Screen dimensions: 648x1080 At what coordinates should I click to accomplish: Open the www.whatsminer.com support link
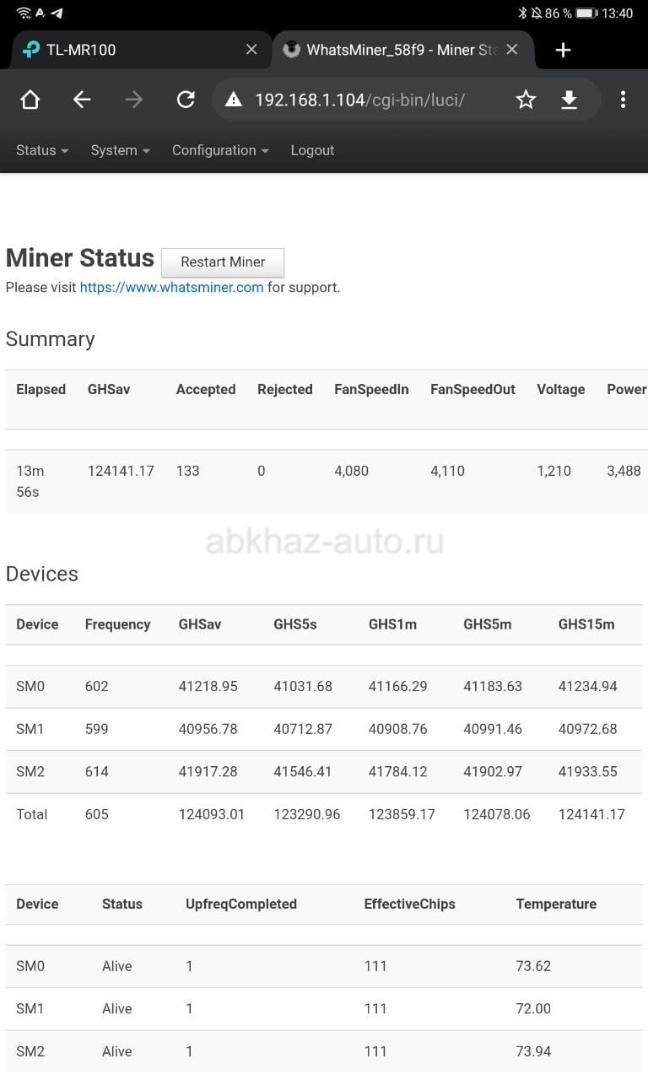171,287
